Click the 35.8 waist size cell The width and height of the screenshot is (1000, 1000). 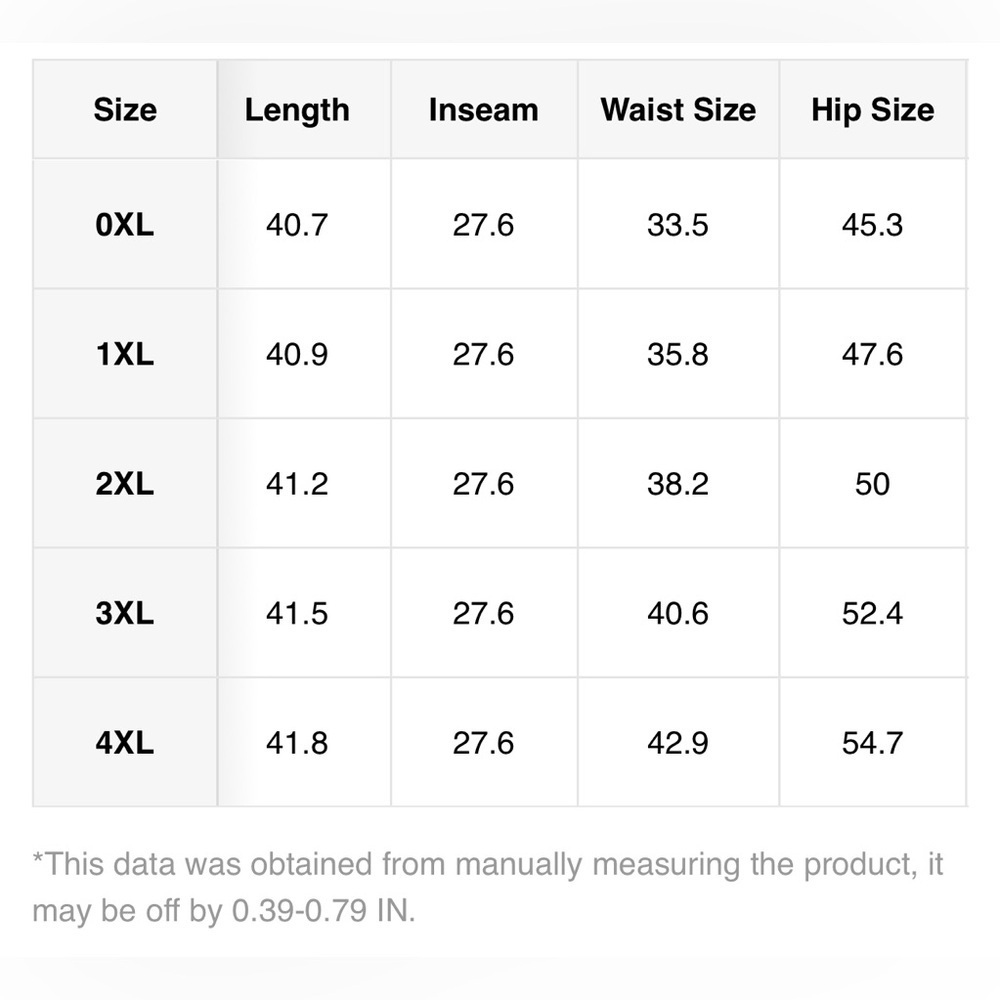point(678,355)
